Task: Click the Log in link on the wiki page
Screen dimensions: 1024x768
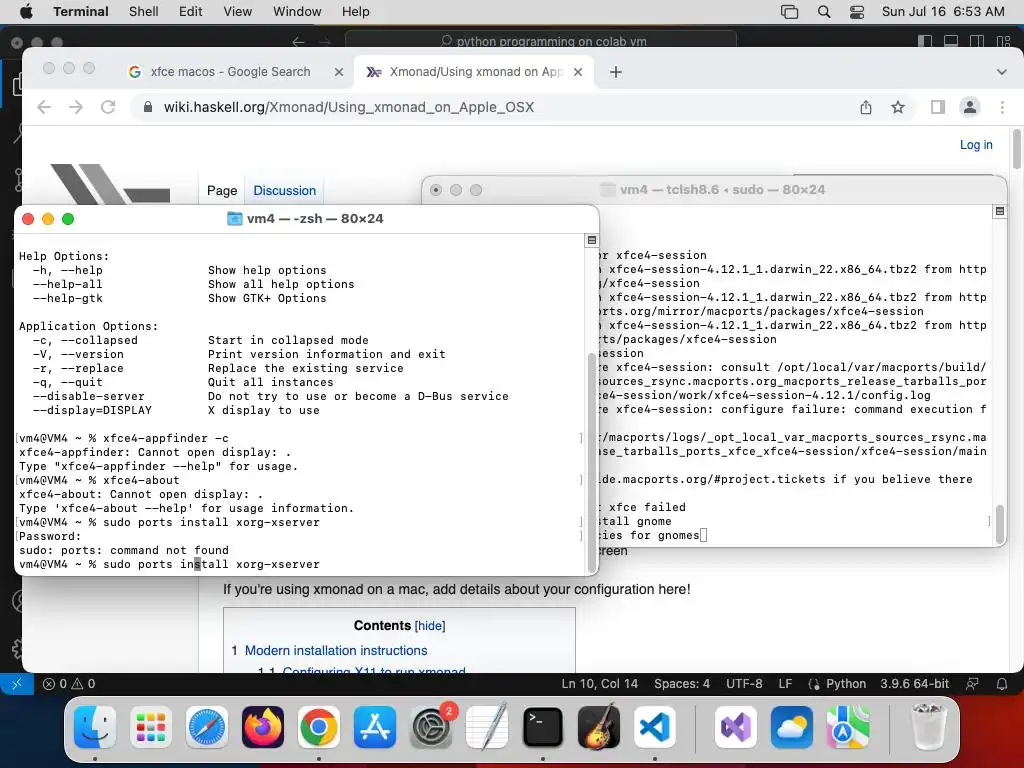Action: [976, 145]
